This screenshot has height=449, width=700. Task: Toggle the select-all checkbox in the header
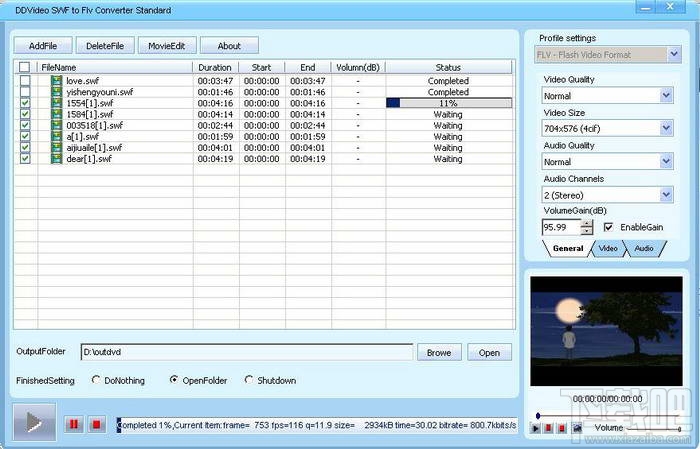click(x=25, y=67)
